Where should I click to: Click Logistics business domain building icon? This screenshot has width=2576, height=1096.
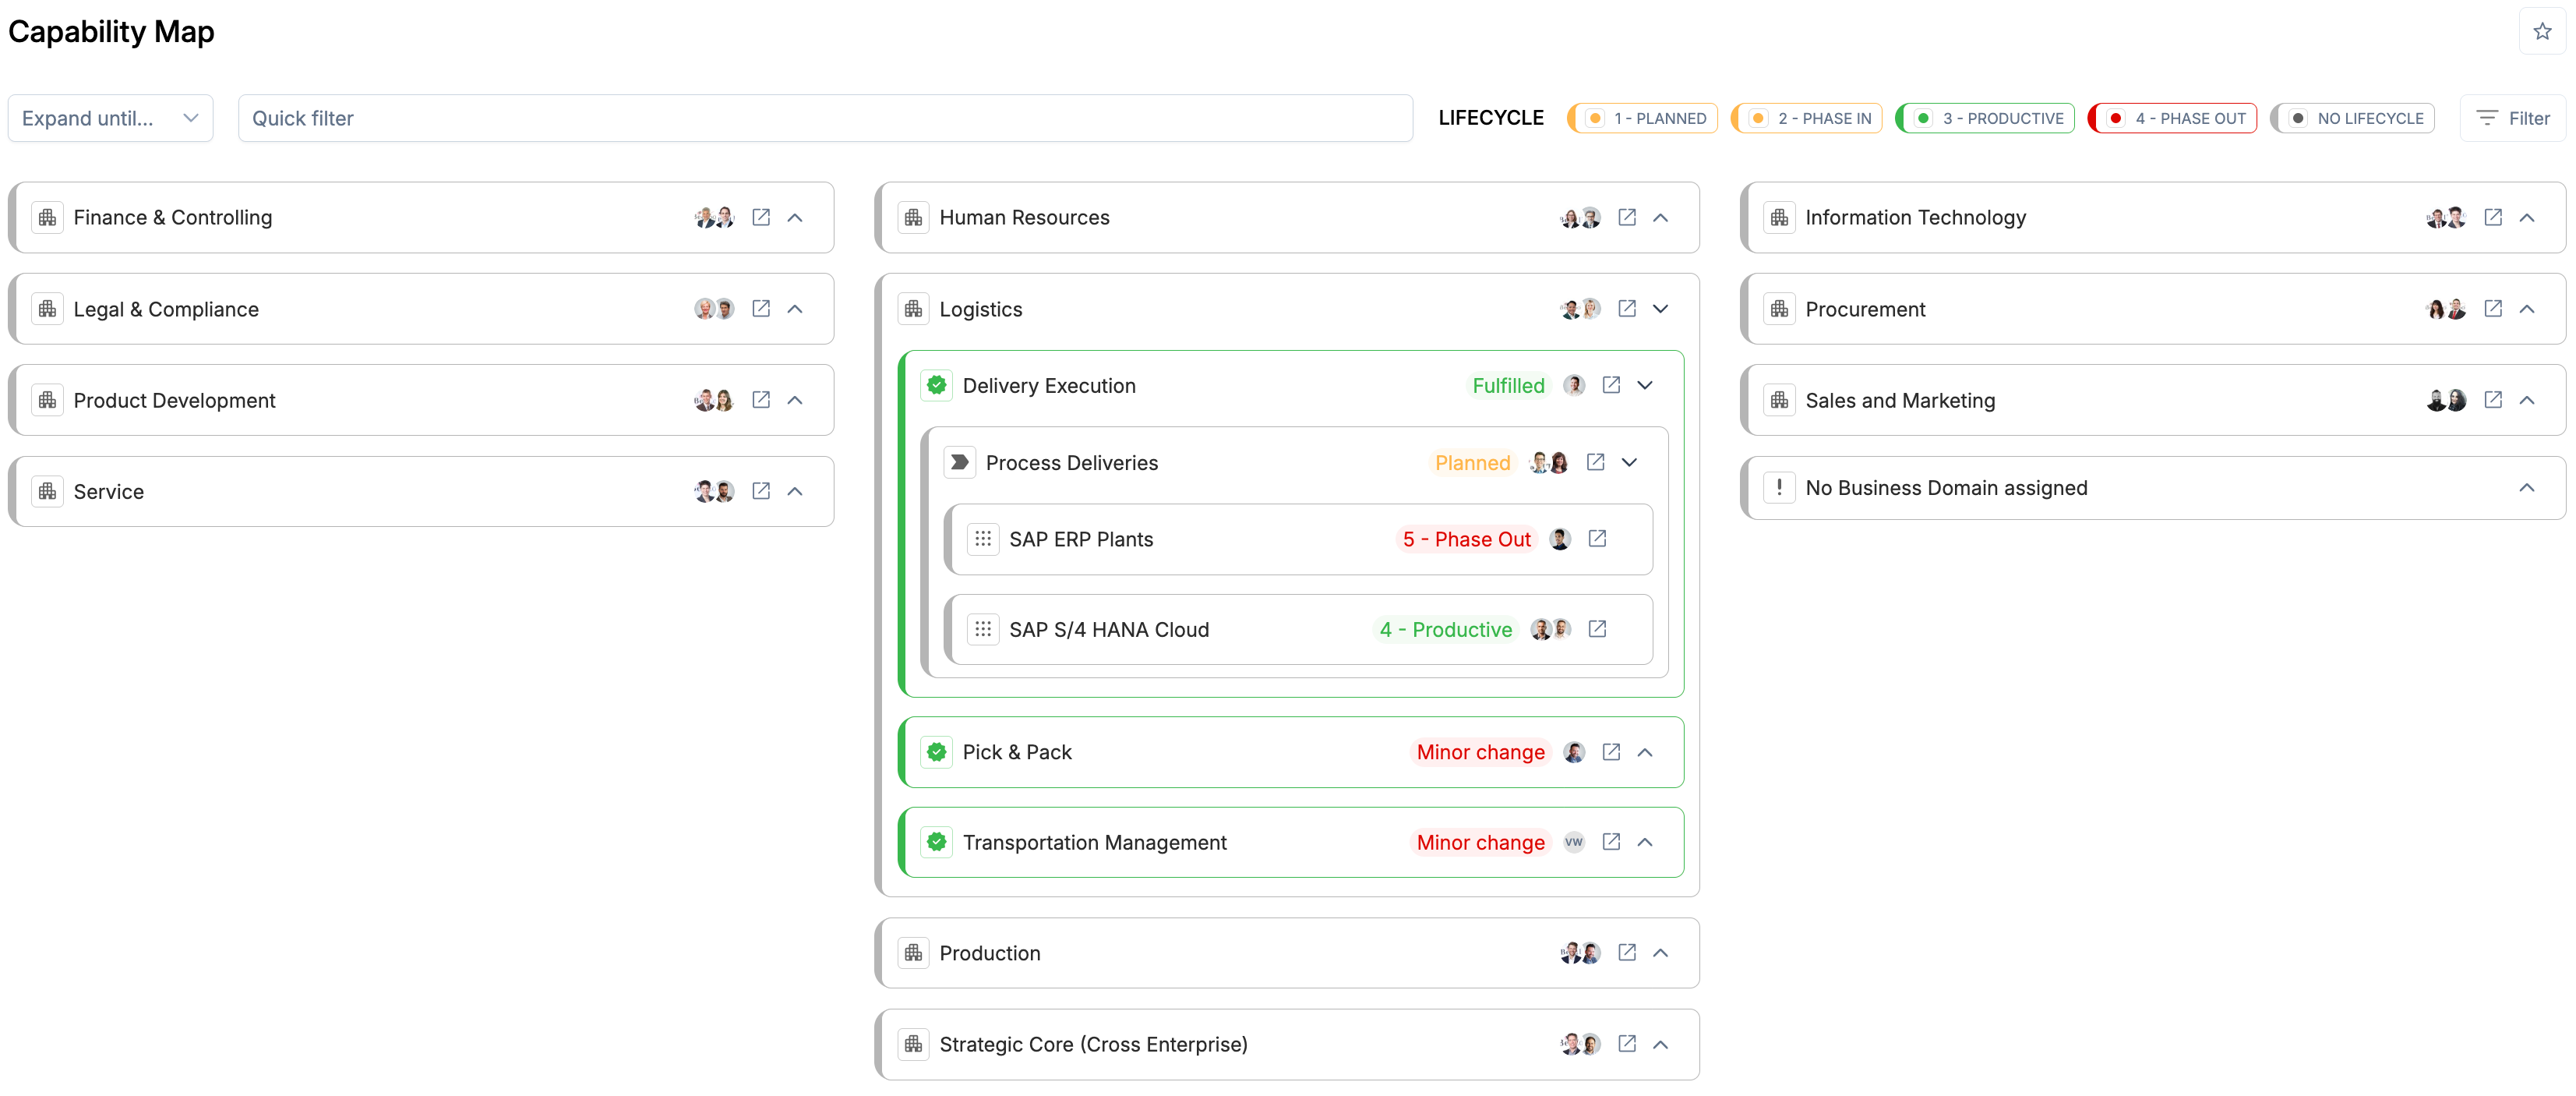pyautogui.click(x=913, y=309)
